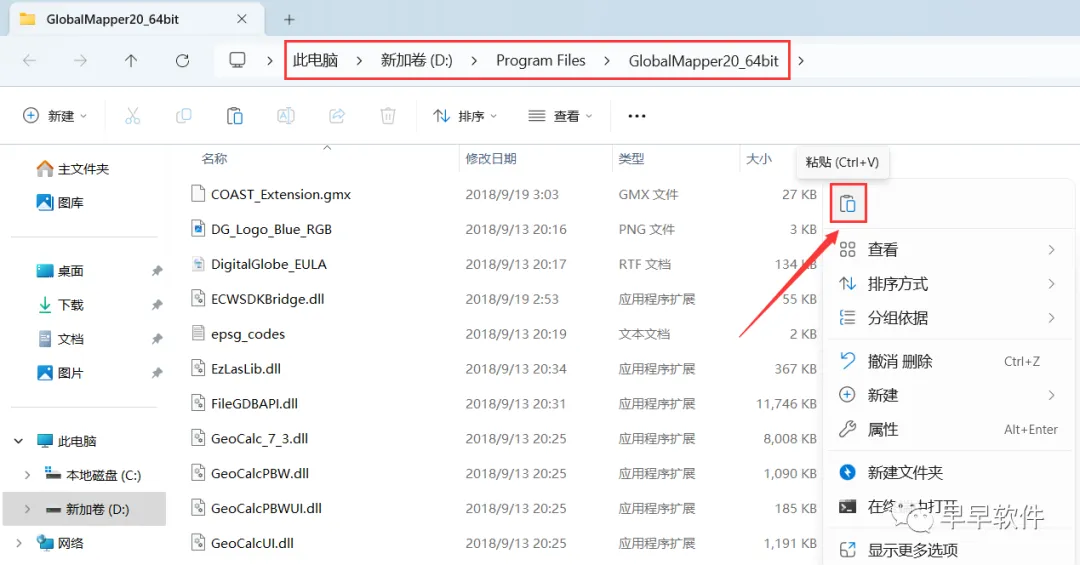The height and width of the screenshot is (565, 1080).
Task: Click chevron after Program Files in address bar
Action: [607, 61]
